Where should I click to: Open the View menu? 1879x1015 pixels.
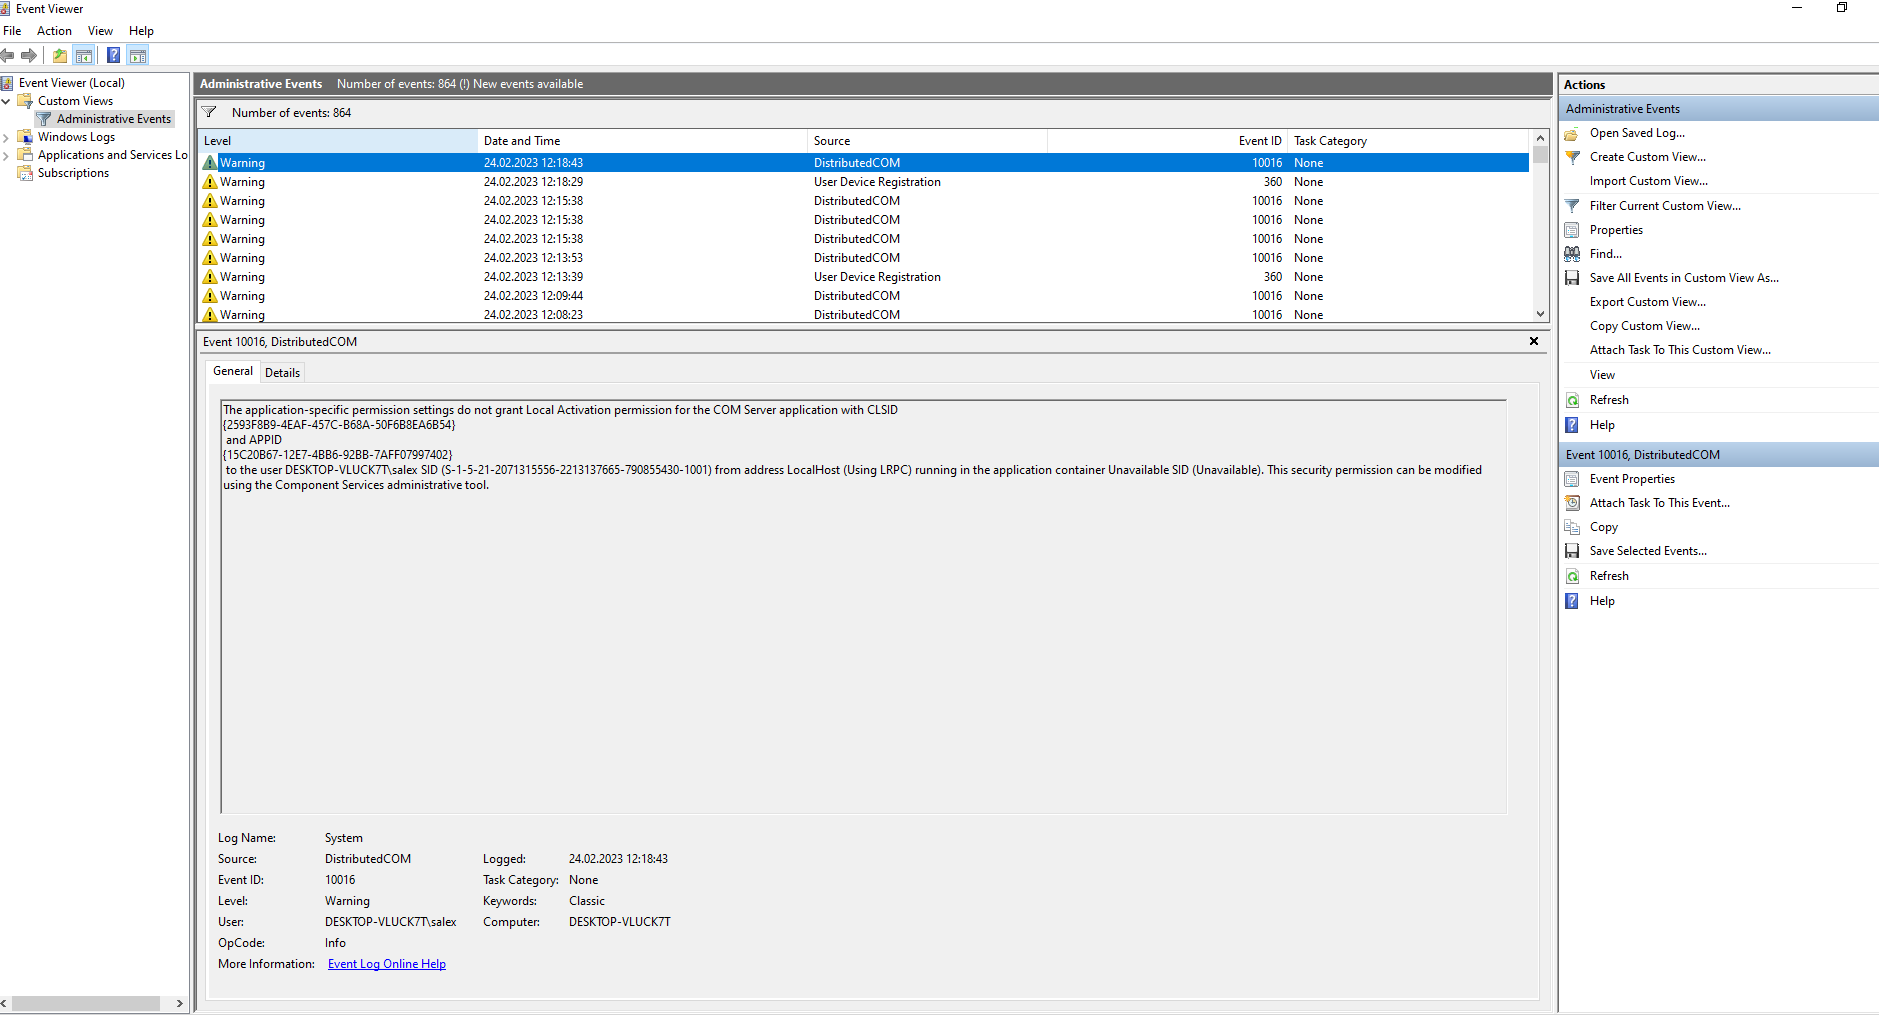pyautogui.click(x=100, y=31)
